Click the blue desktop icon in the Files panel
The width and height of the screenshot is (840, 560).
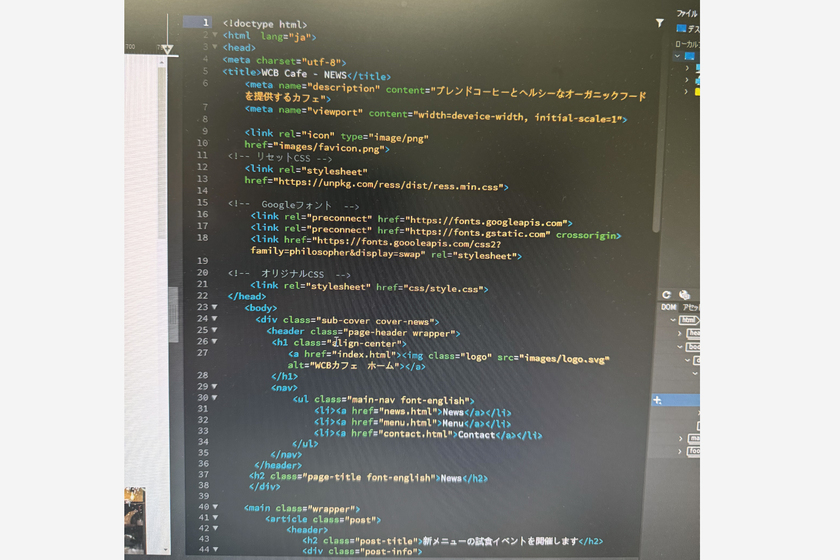pos(682,29)
